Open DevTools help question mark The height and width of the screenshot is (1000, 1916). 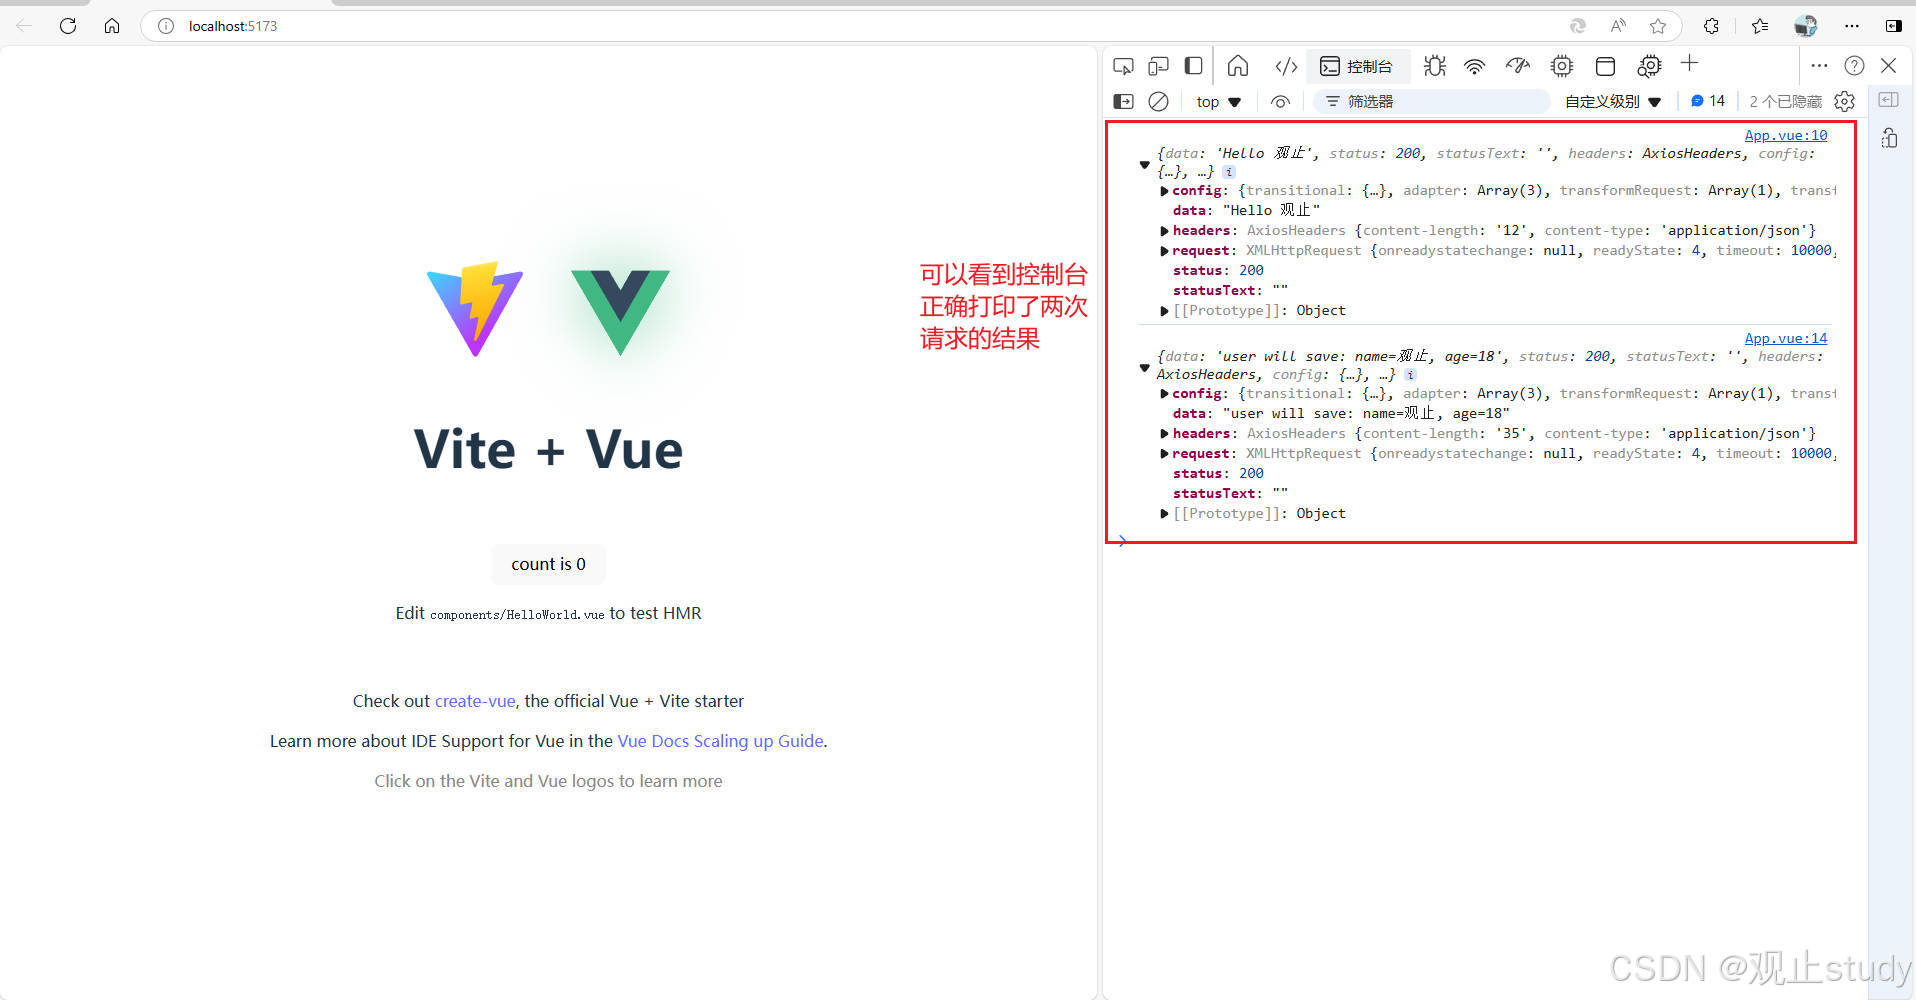[x=1854, y=65]
